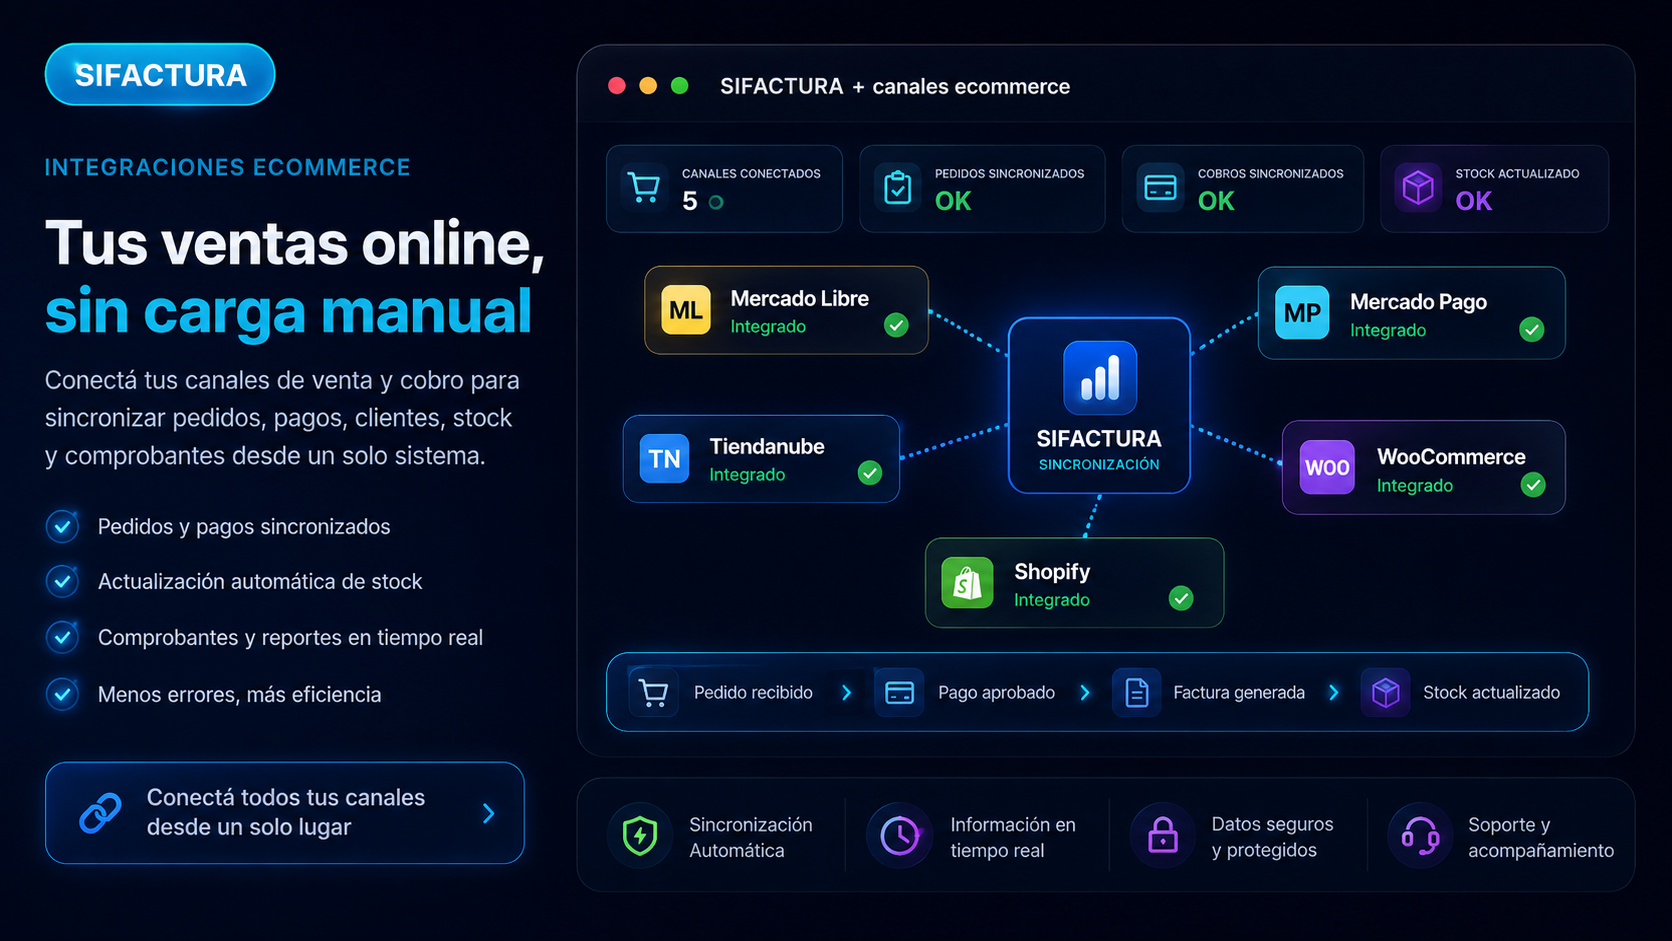Open the Mercado Libre integration card
Image resolution: width=1672 pixels, height=941 pixels.
(786, 310)
